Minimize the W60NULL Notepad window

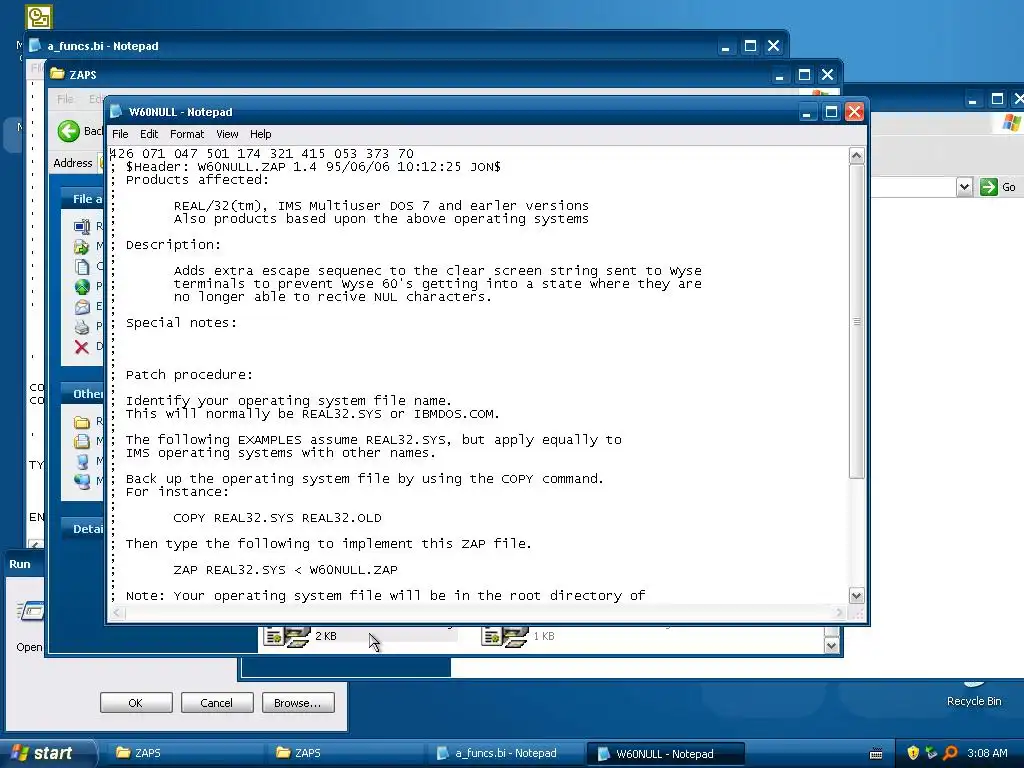point(807,112)
